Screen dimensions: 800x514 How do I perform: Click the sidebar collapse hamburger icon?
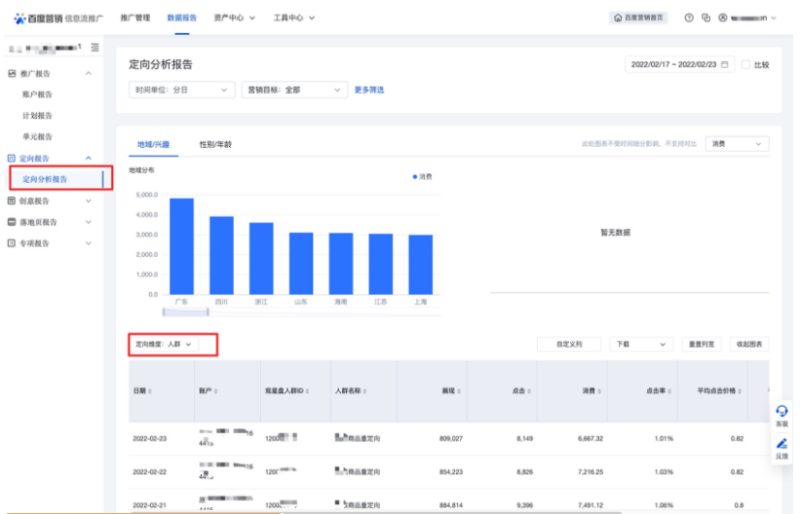point(95,48)
